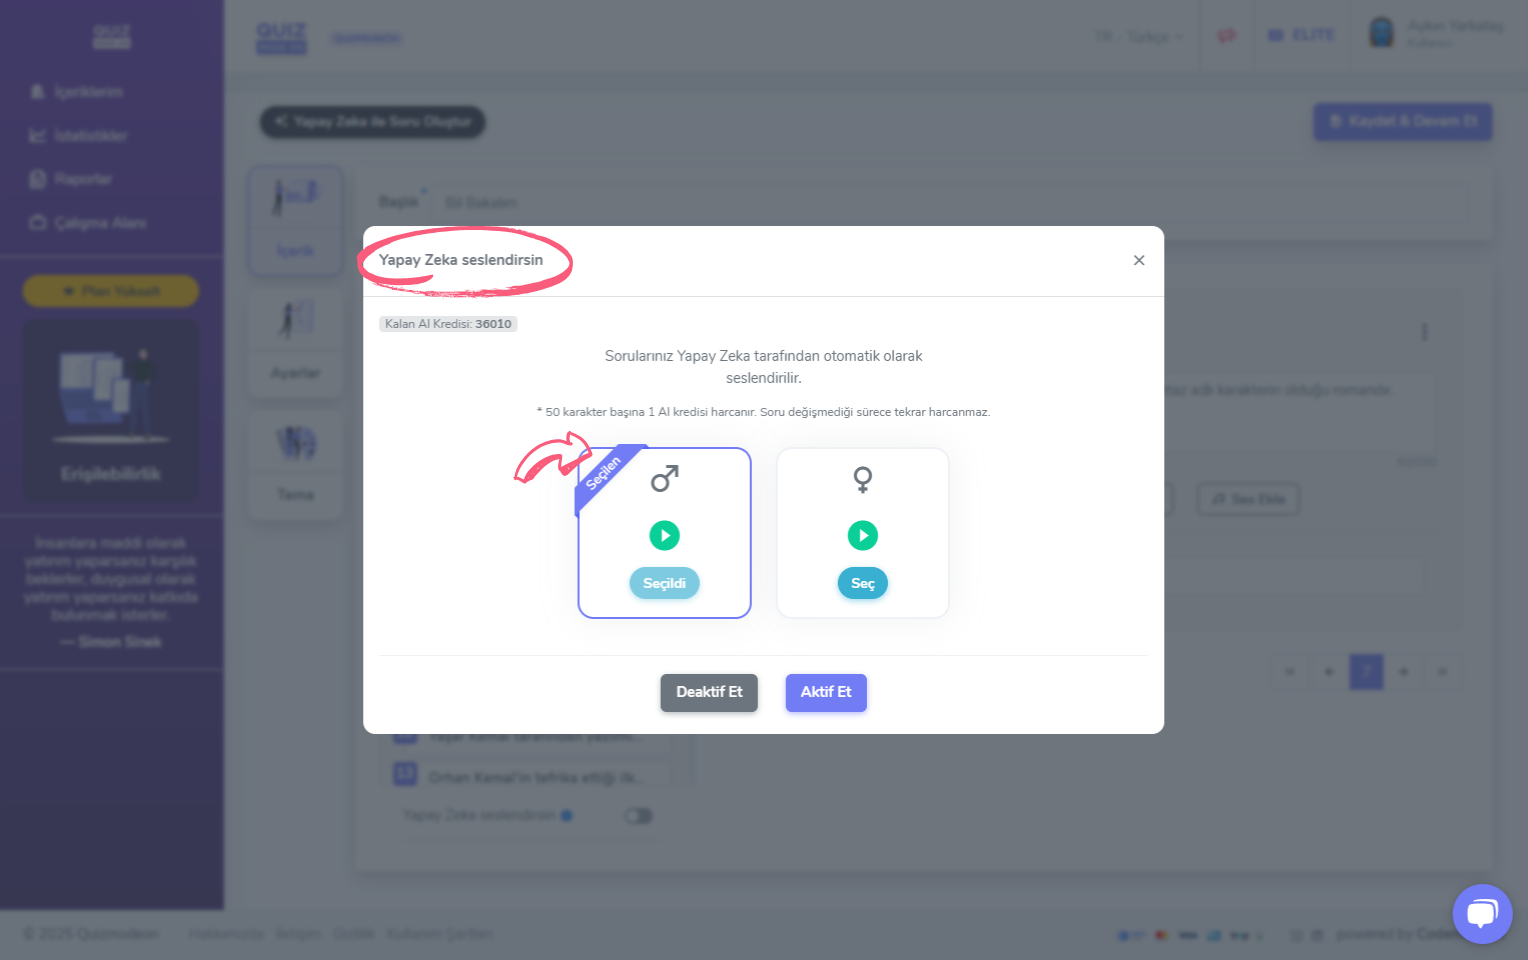Click the Kalan AI Kredisi badge
Screen dimensions: 1528x960
448,324
